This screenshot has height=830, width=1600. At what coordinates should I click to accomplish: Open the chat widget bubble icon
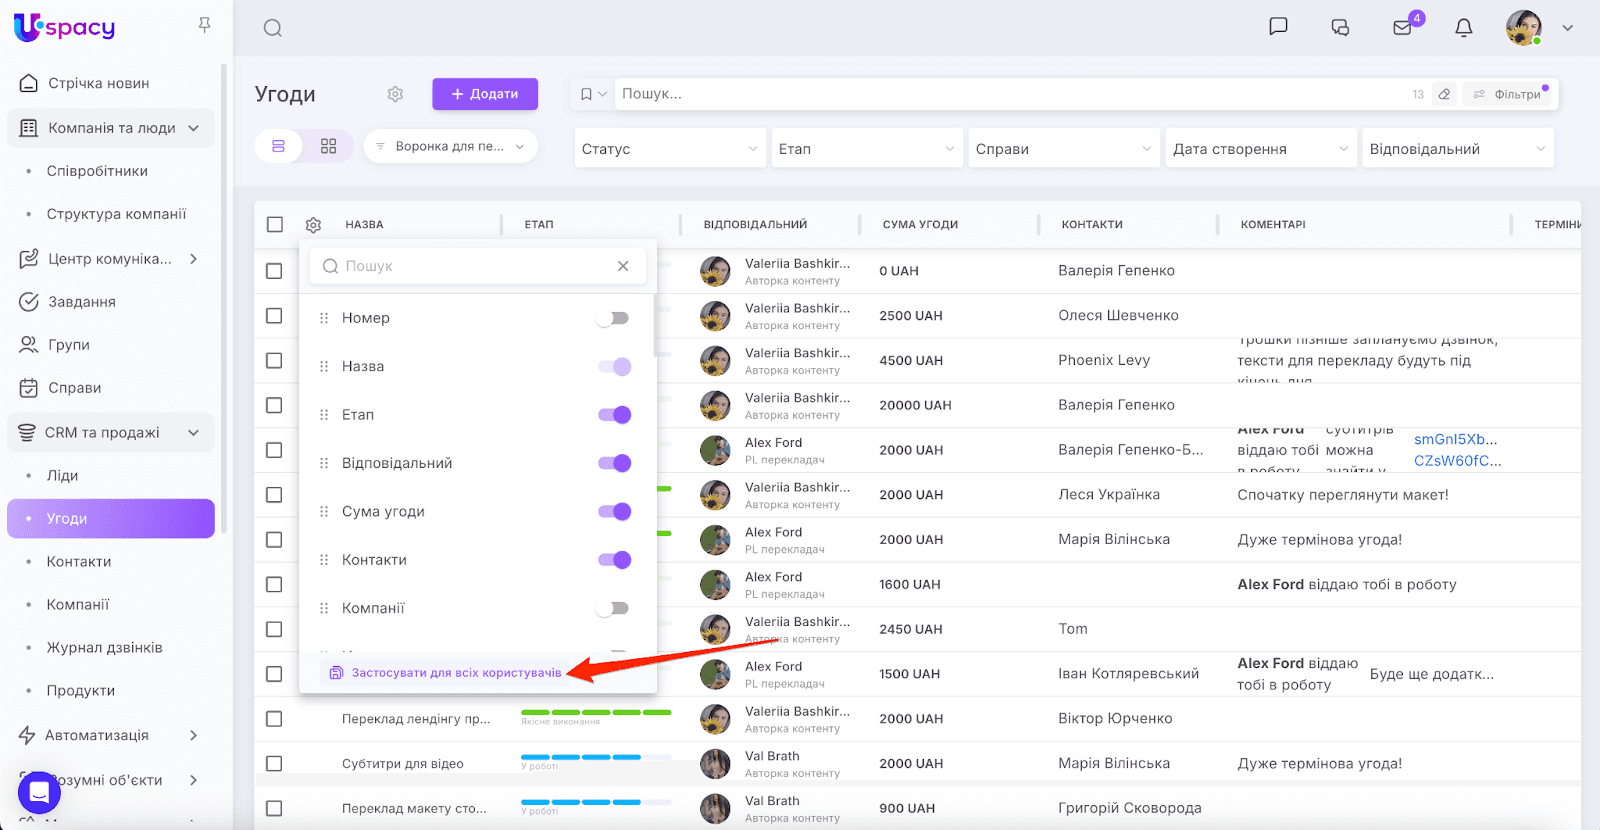click(x=39, y=793)
